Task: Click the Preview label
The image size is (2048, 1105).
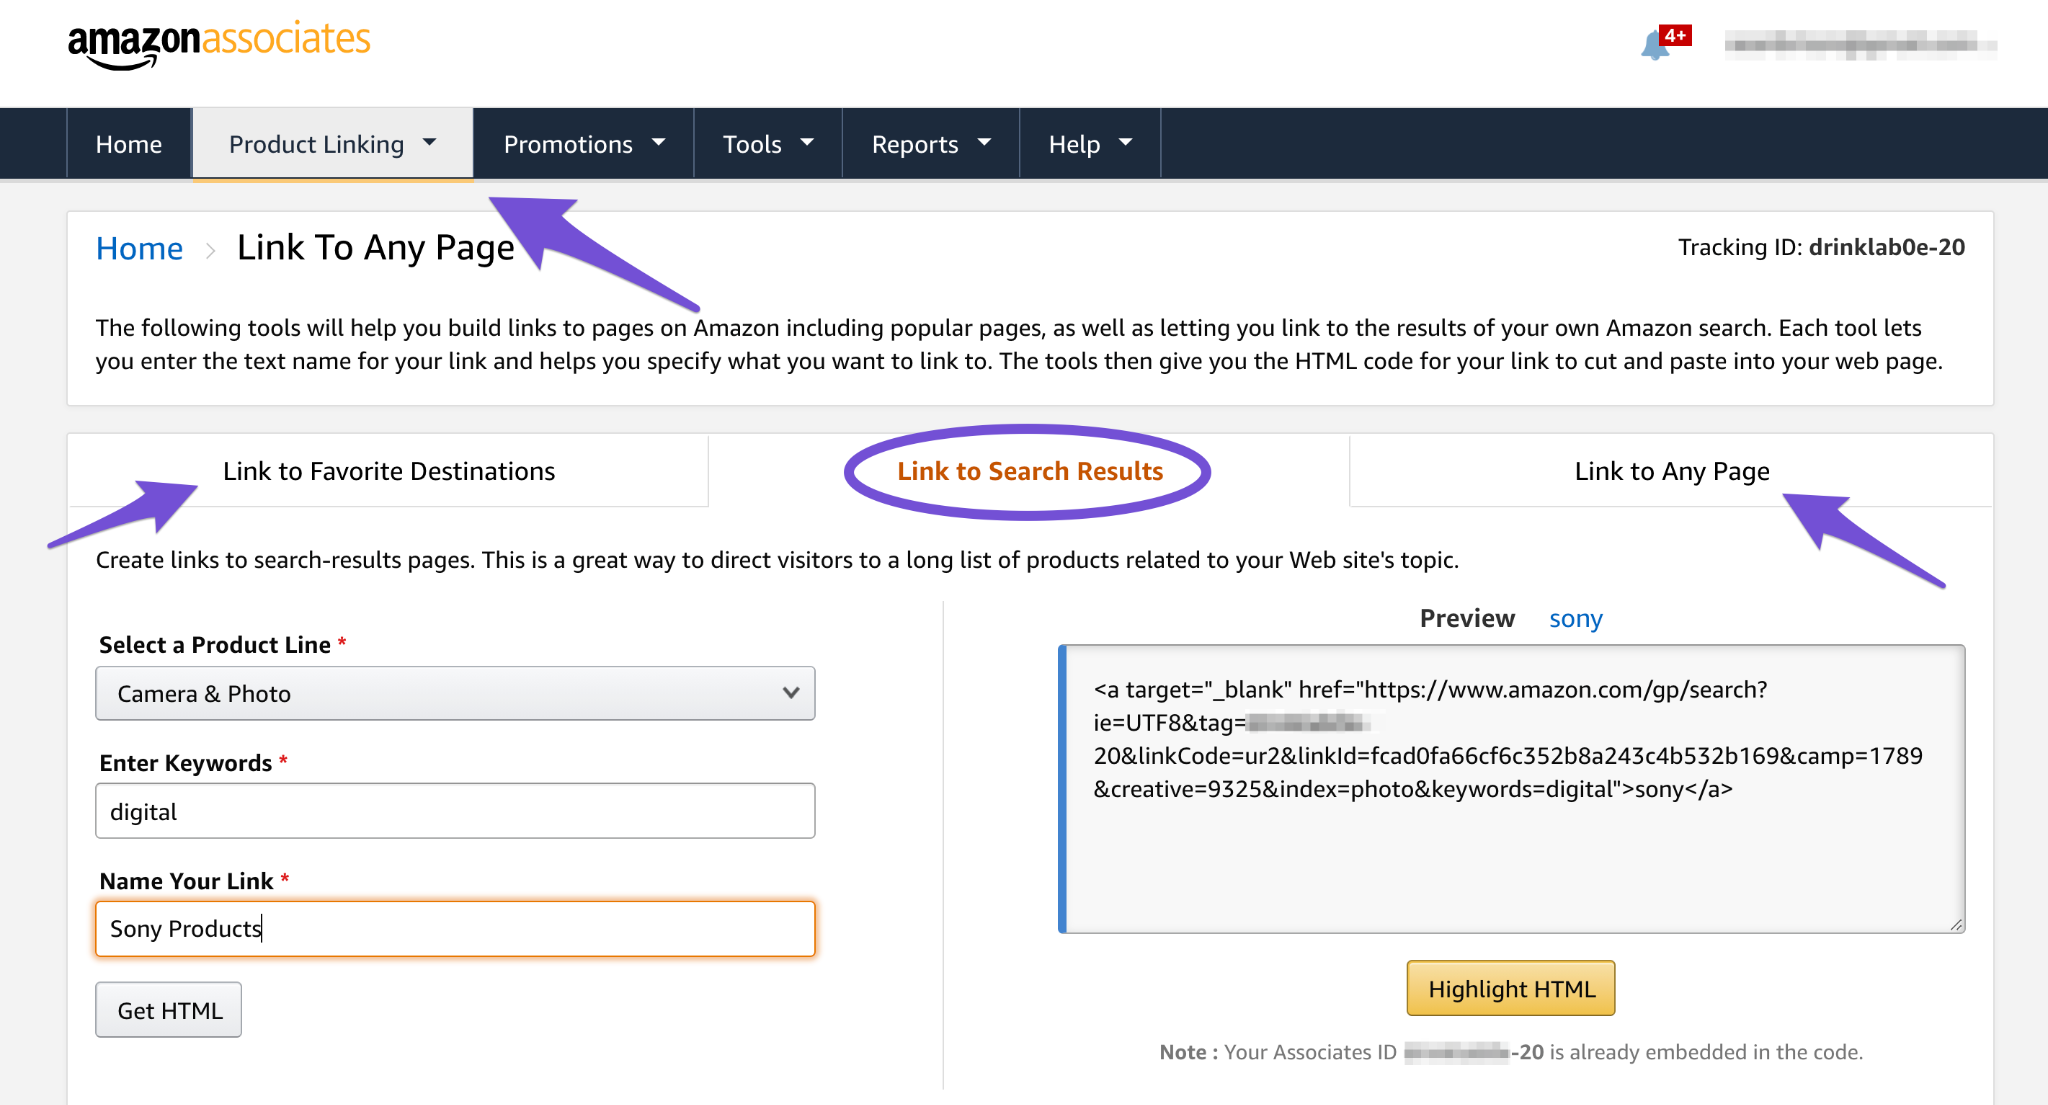Action: (x=1467, y=619)
